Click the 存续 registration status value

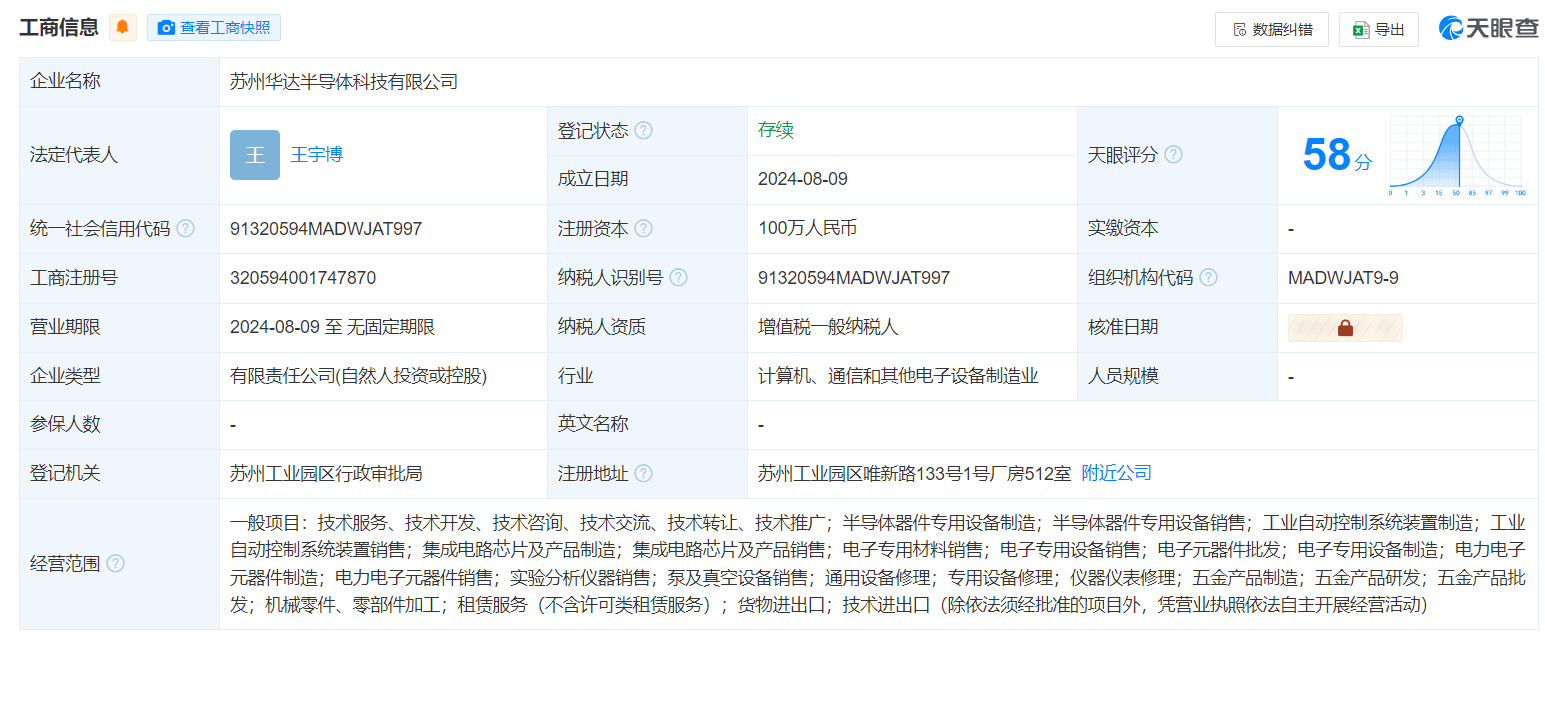(776, 131)
